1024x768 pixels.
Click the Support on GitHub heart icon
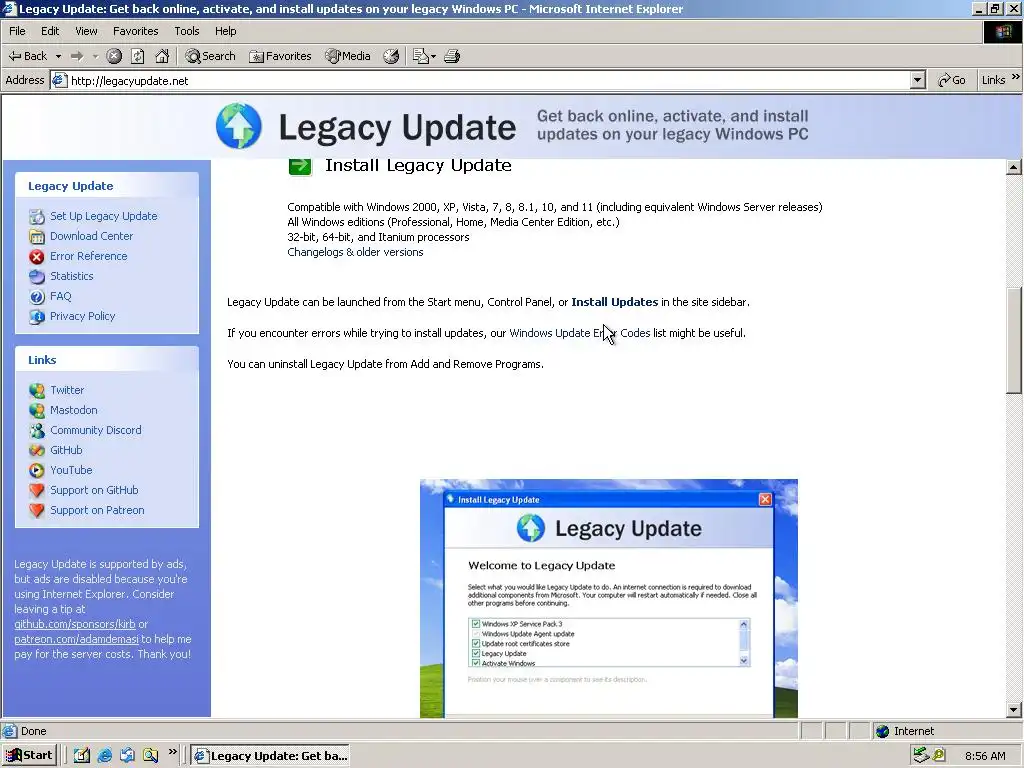point(37,490)
